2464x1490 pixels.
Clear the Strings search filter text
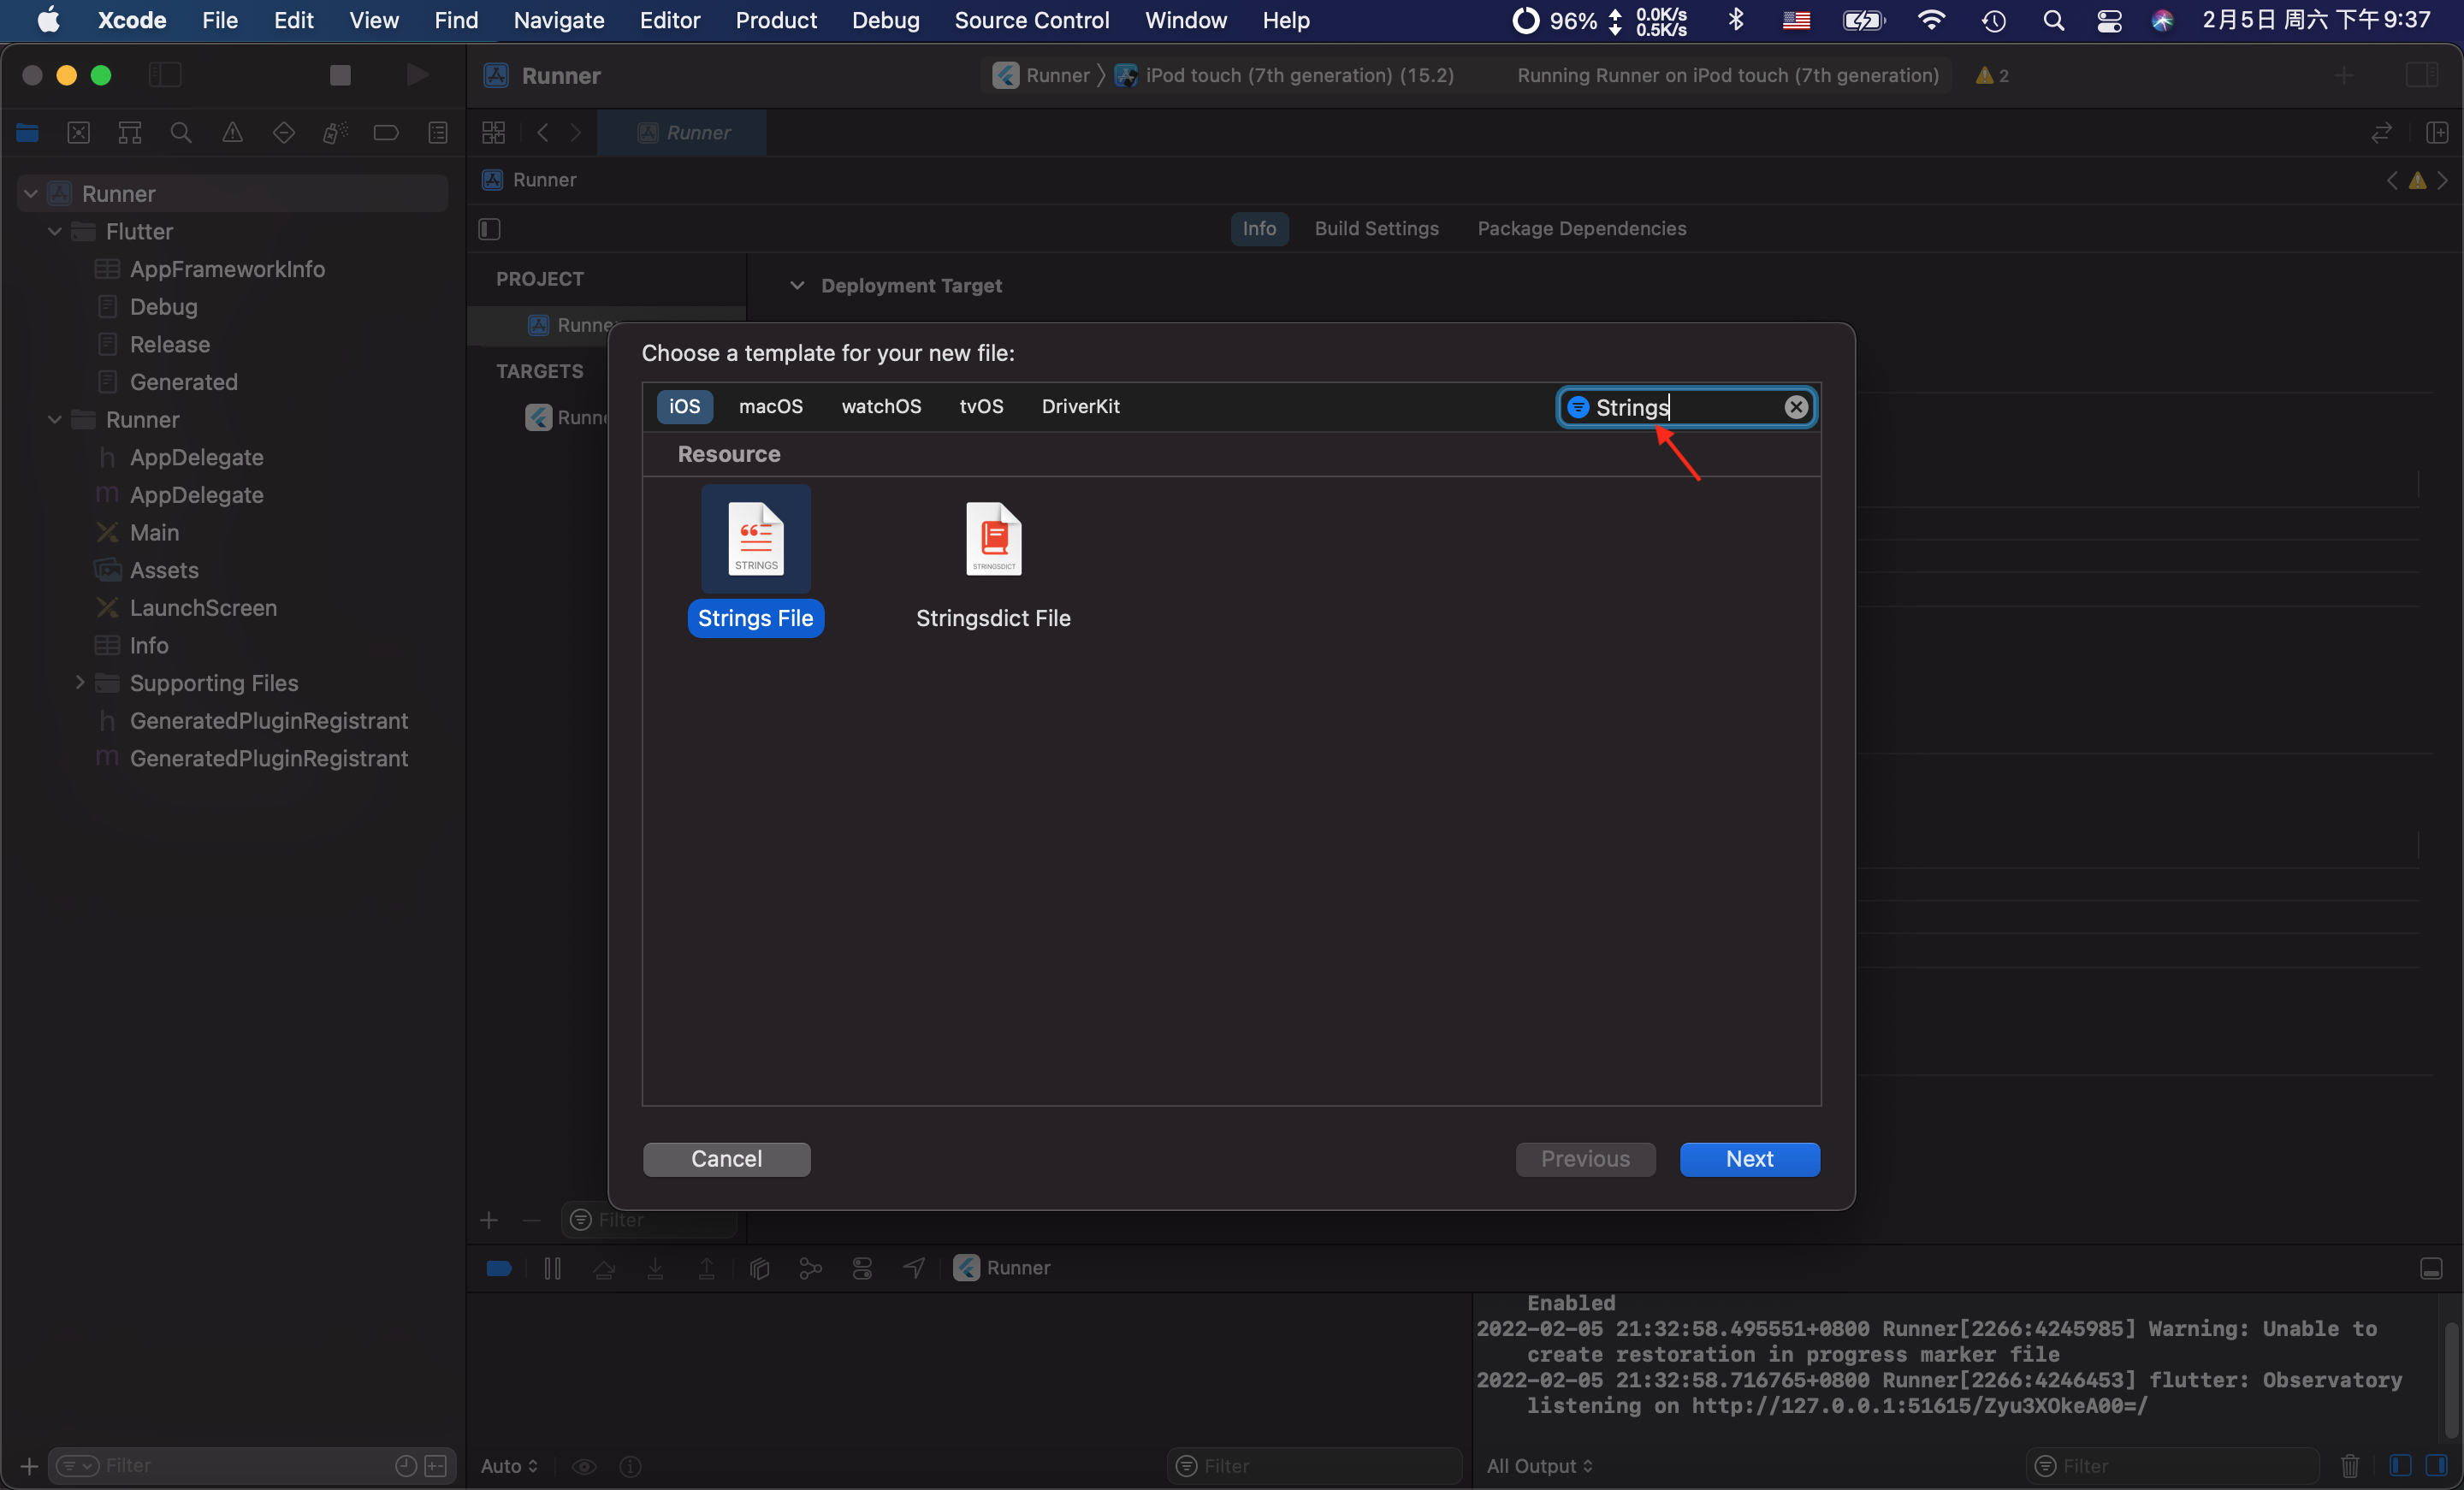pyautogui.click(x=1795, y=407)
